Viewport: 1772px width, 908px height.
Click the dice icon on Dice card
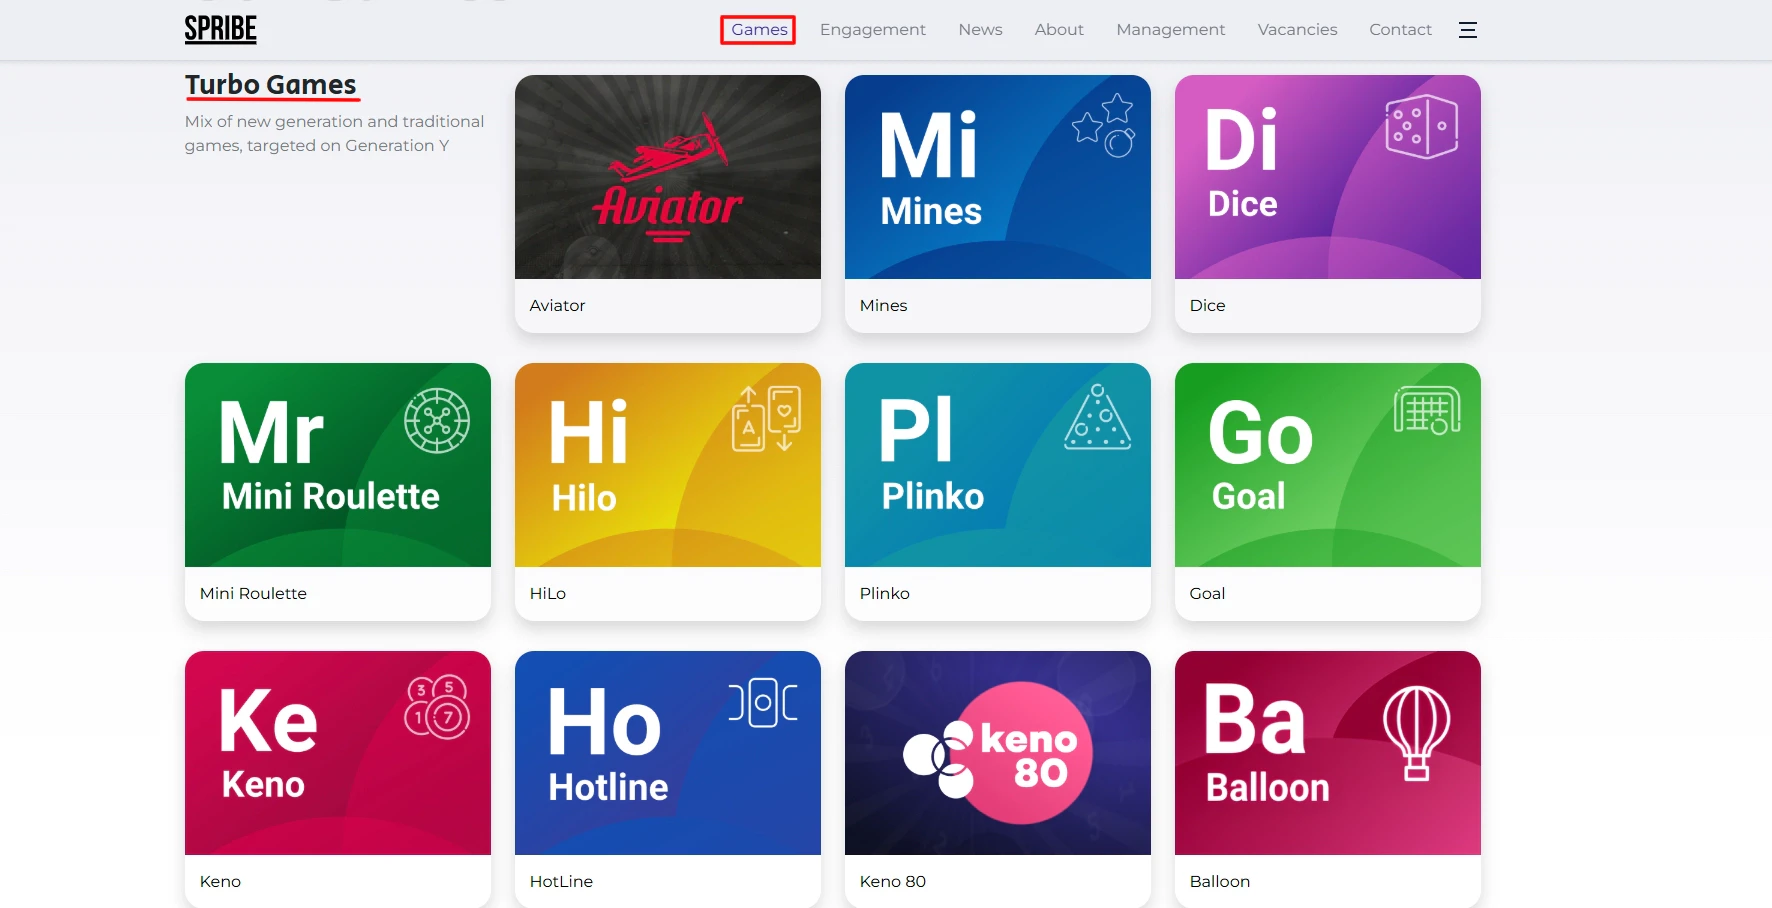(1421, 127)
